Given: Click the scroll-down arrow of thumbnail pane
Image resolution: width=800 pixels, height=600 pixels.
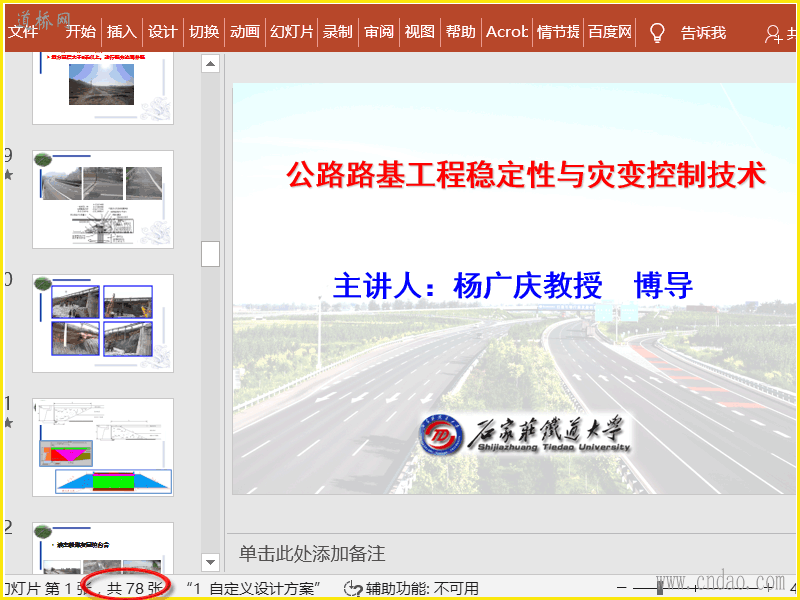Looking at the screenshot, I should pos(210,562).
